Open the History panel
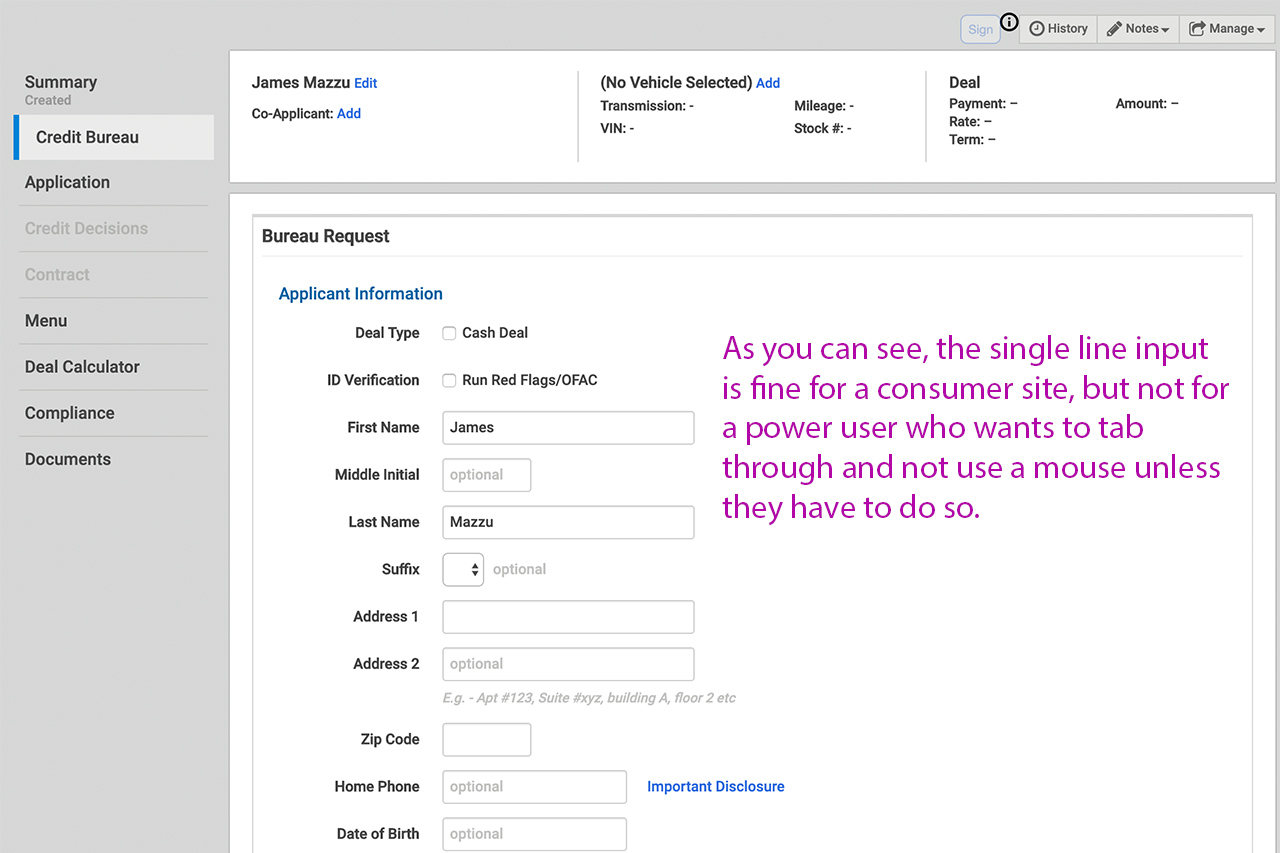Screen dimensions: 1280x853 [x=1058, y=29]
